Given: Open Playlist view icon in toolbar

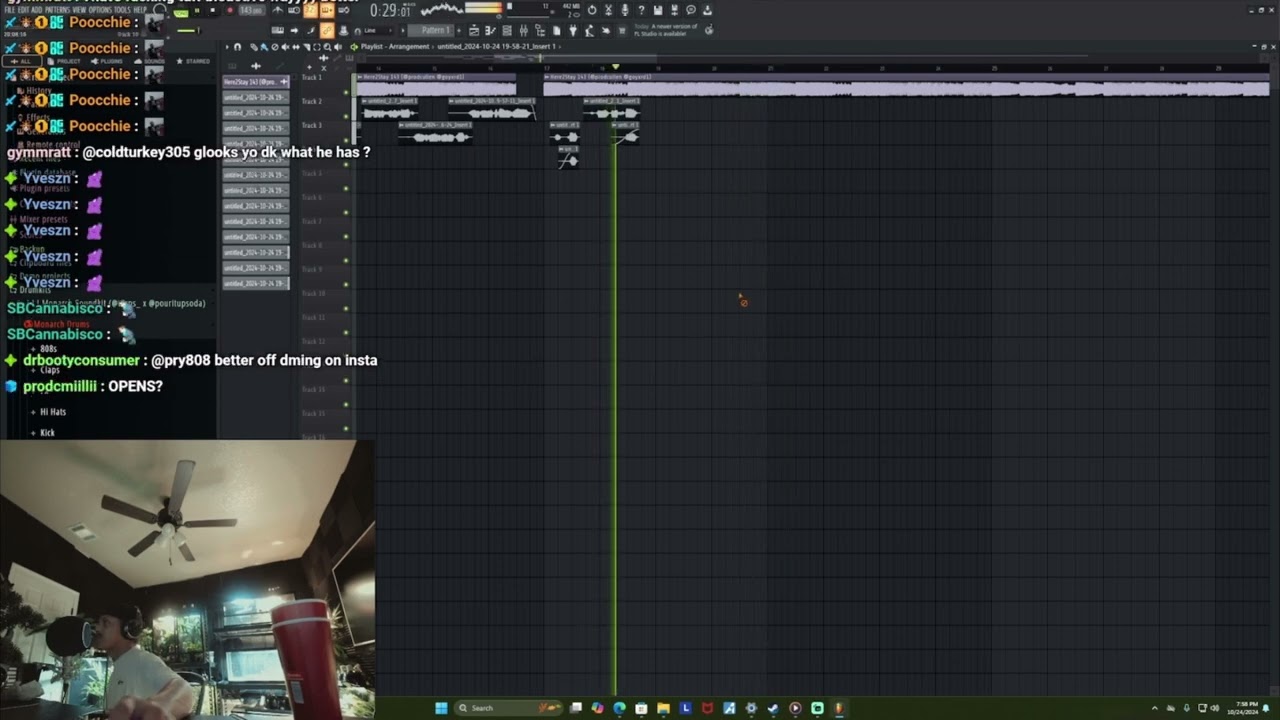Looking at the screenshot, I should click(x=474, y=30).
